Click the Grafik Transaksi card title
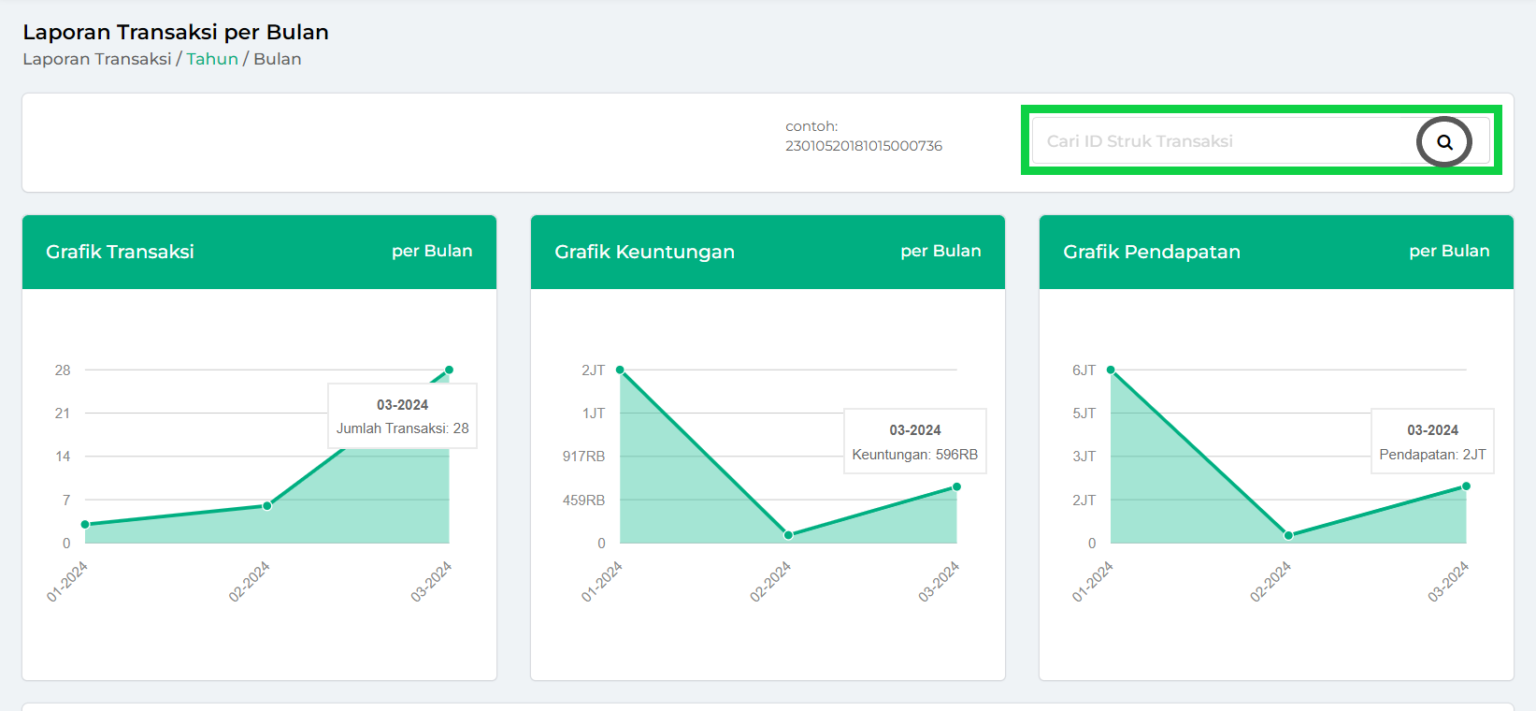This screenshot has width=1536, height=711. [x=120, y=252]
